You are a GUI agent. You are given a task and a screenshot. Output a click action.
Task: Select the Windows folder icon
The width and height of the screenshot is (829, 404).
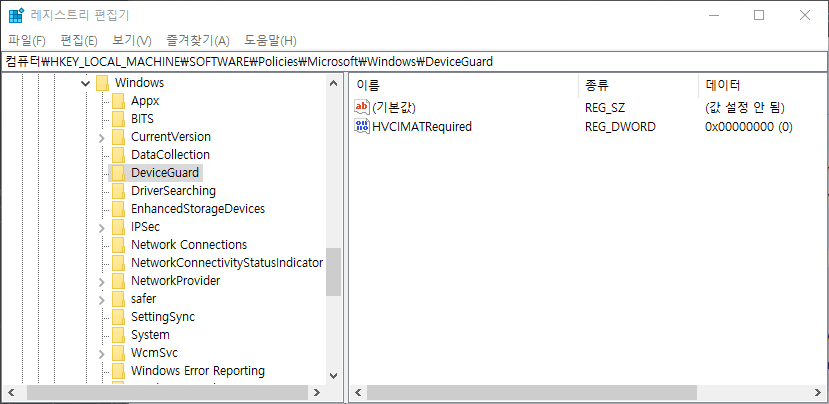pos(102,82)
